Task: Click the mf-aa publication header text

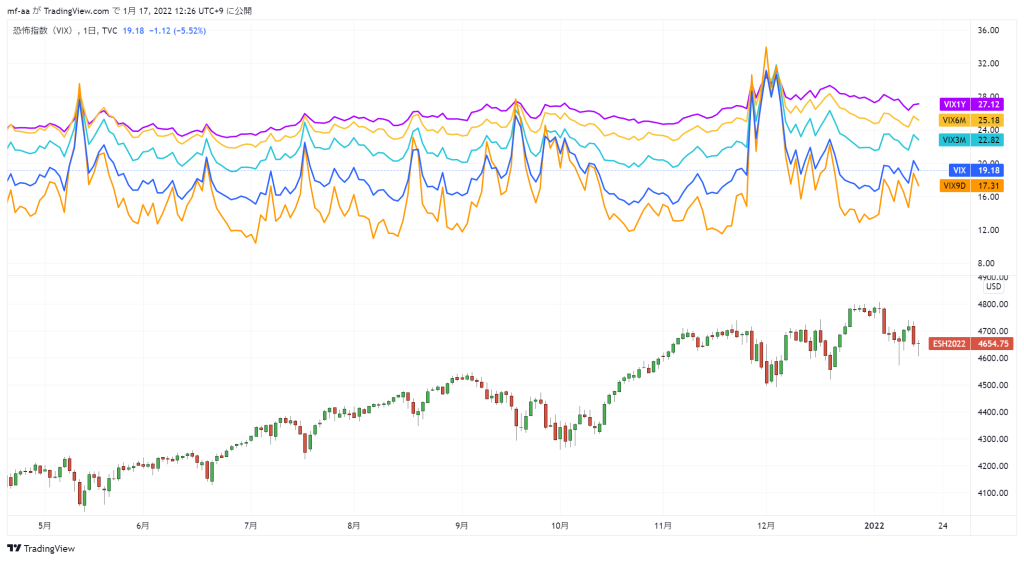Action: pyautogui.click(x=129, y=10)
